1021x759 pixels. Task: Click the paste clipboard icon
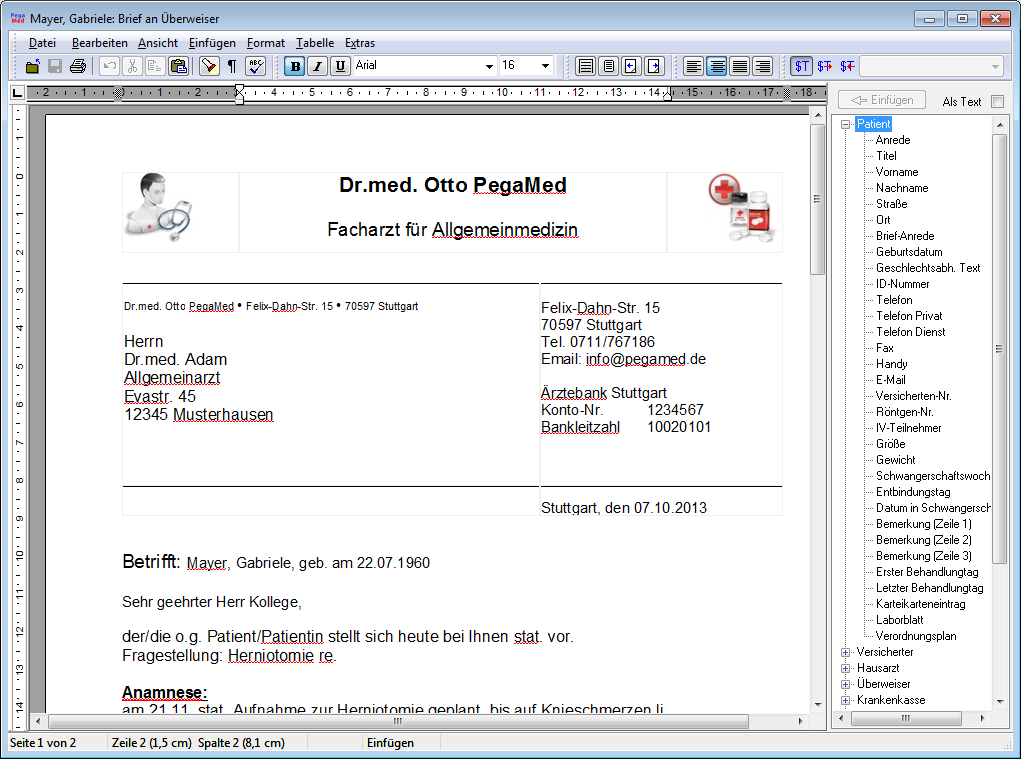178,66
